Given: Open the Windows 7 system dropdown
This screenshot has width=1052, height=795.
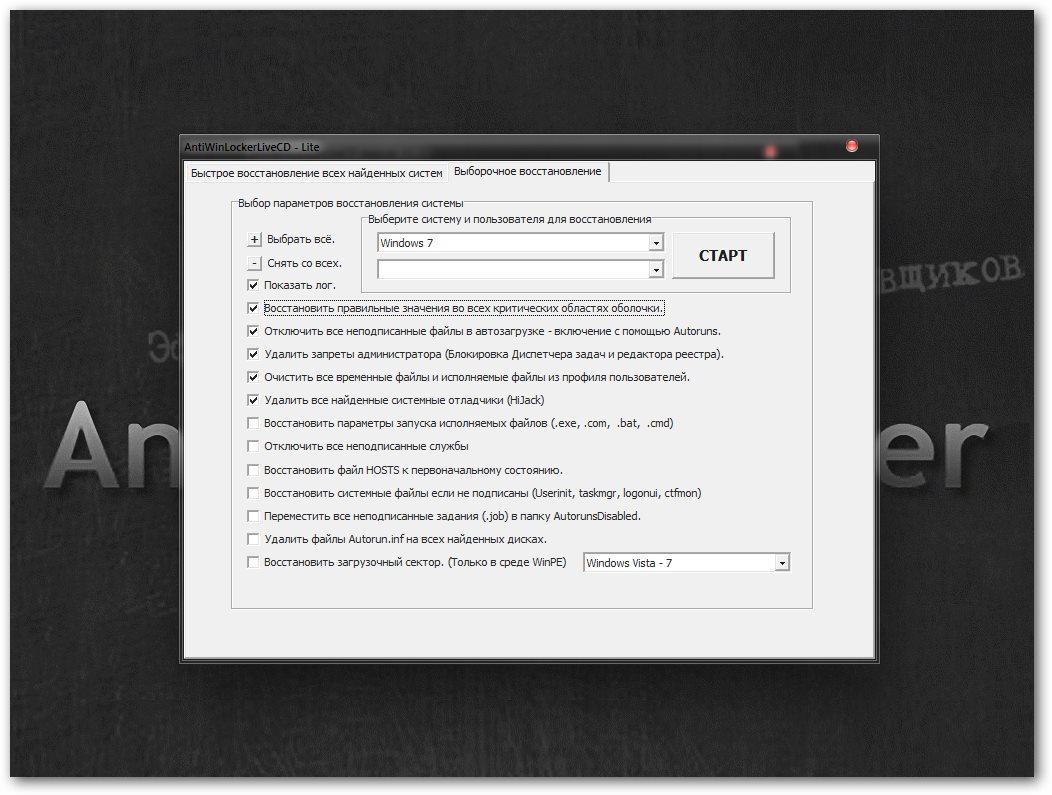Looking at the screenshot, I should pos(656,243).
